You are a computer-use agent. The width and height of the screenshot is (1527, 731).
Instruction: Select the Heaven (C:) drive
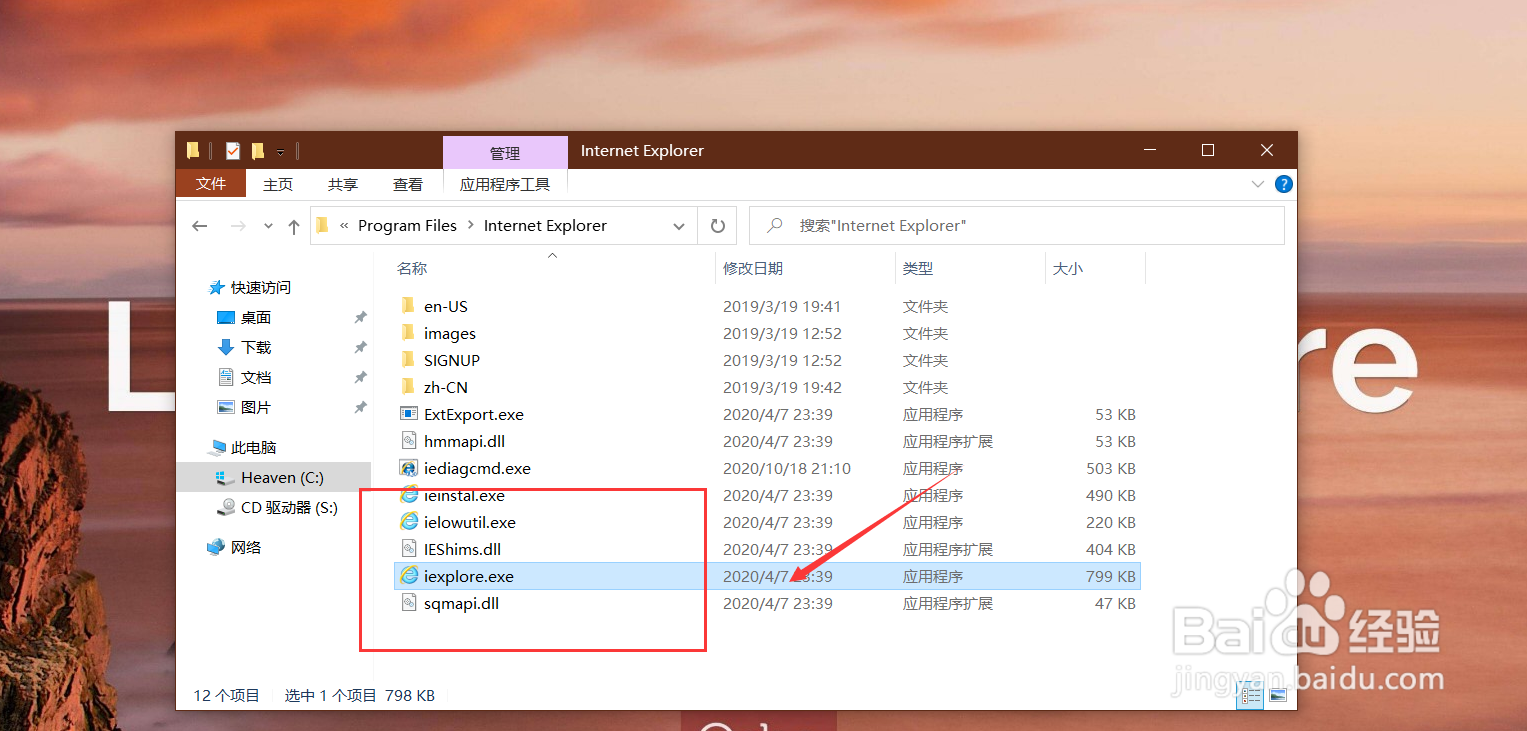[x=282, y=478]
